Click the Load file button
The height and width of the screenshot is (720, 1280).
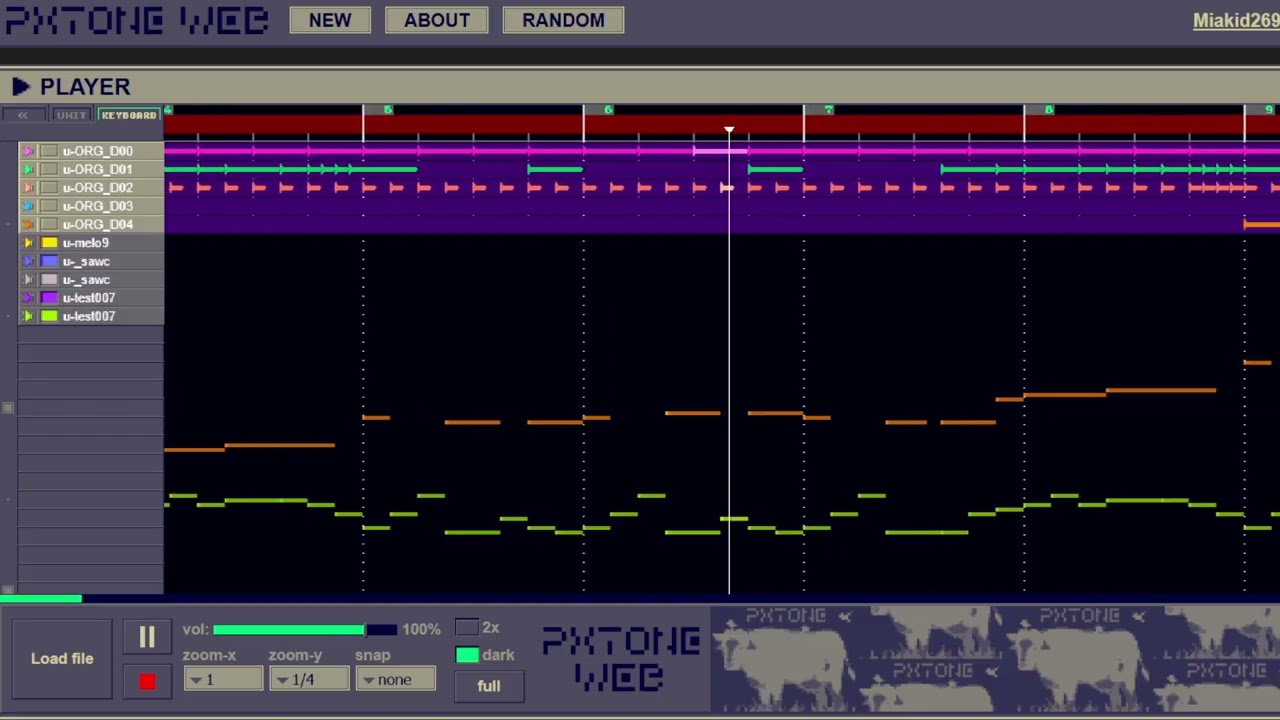62,658
